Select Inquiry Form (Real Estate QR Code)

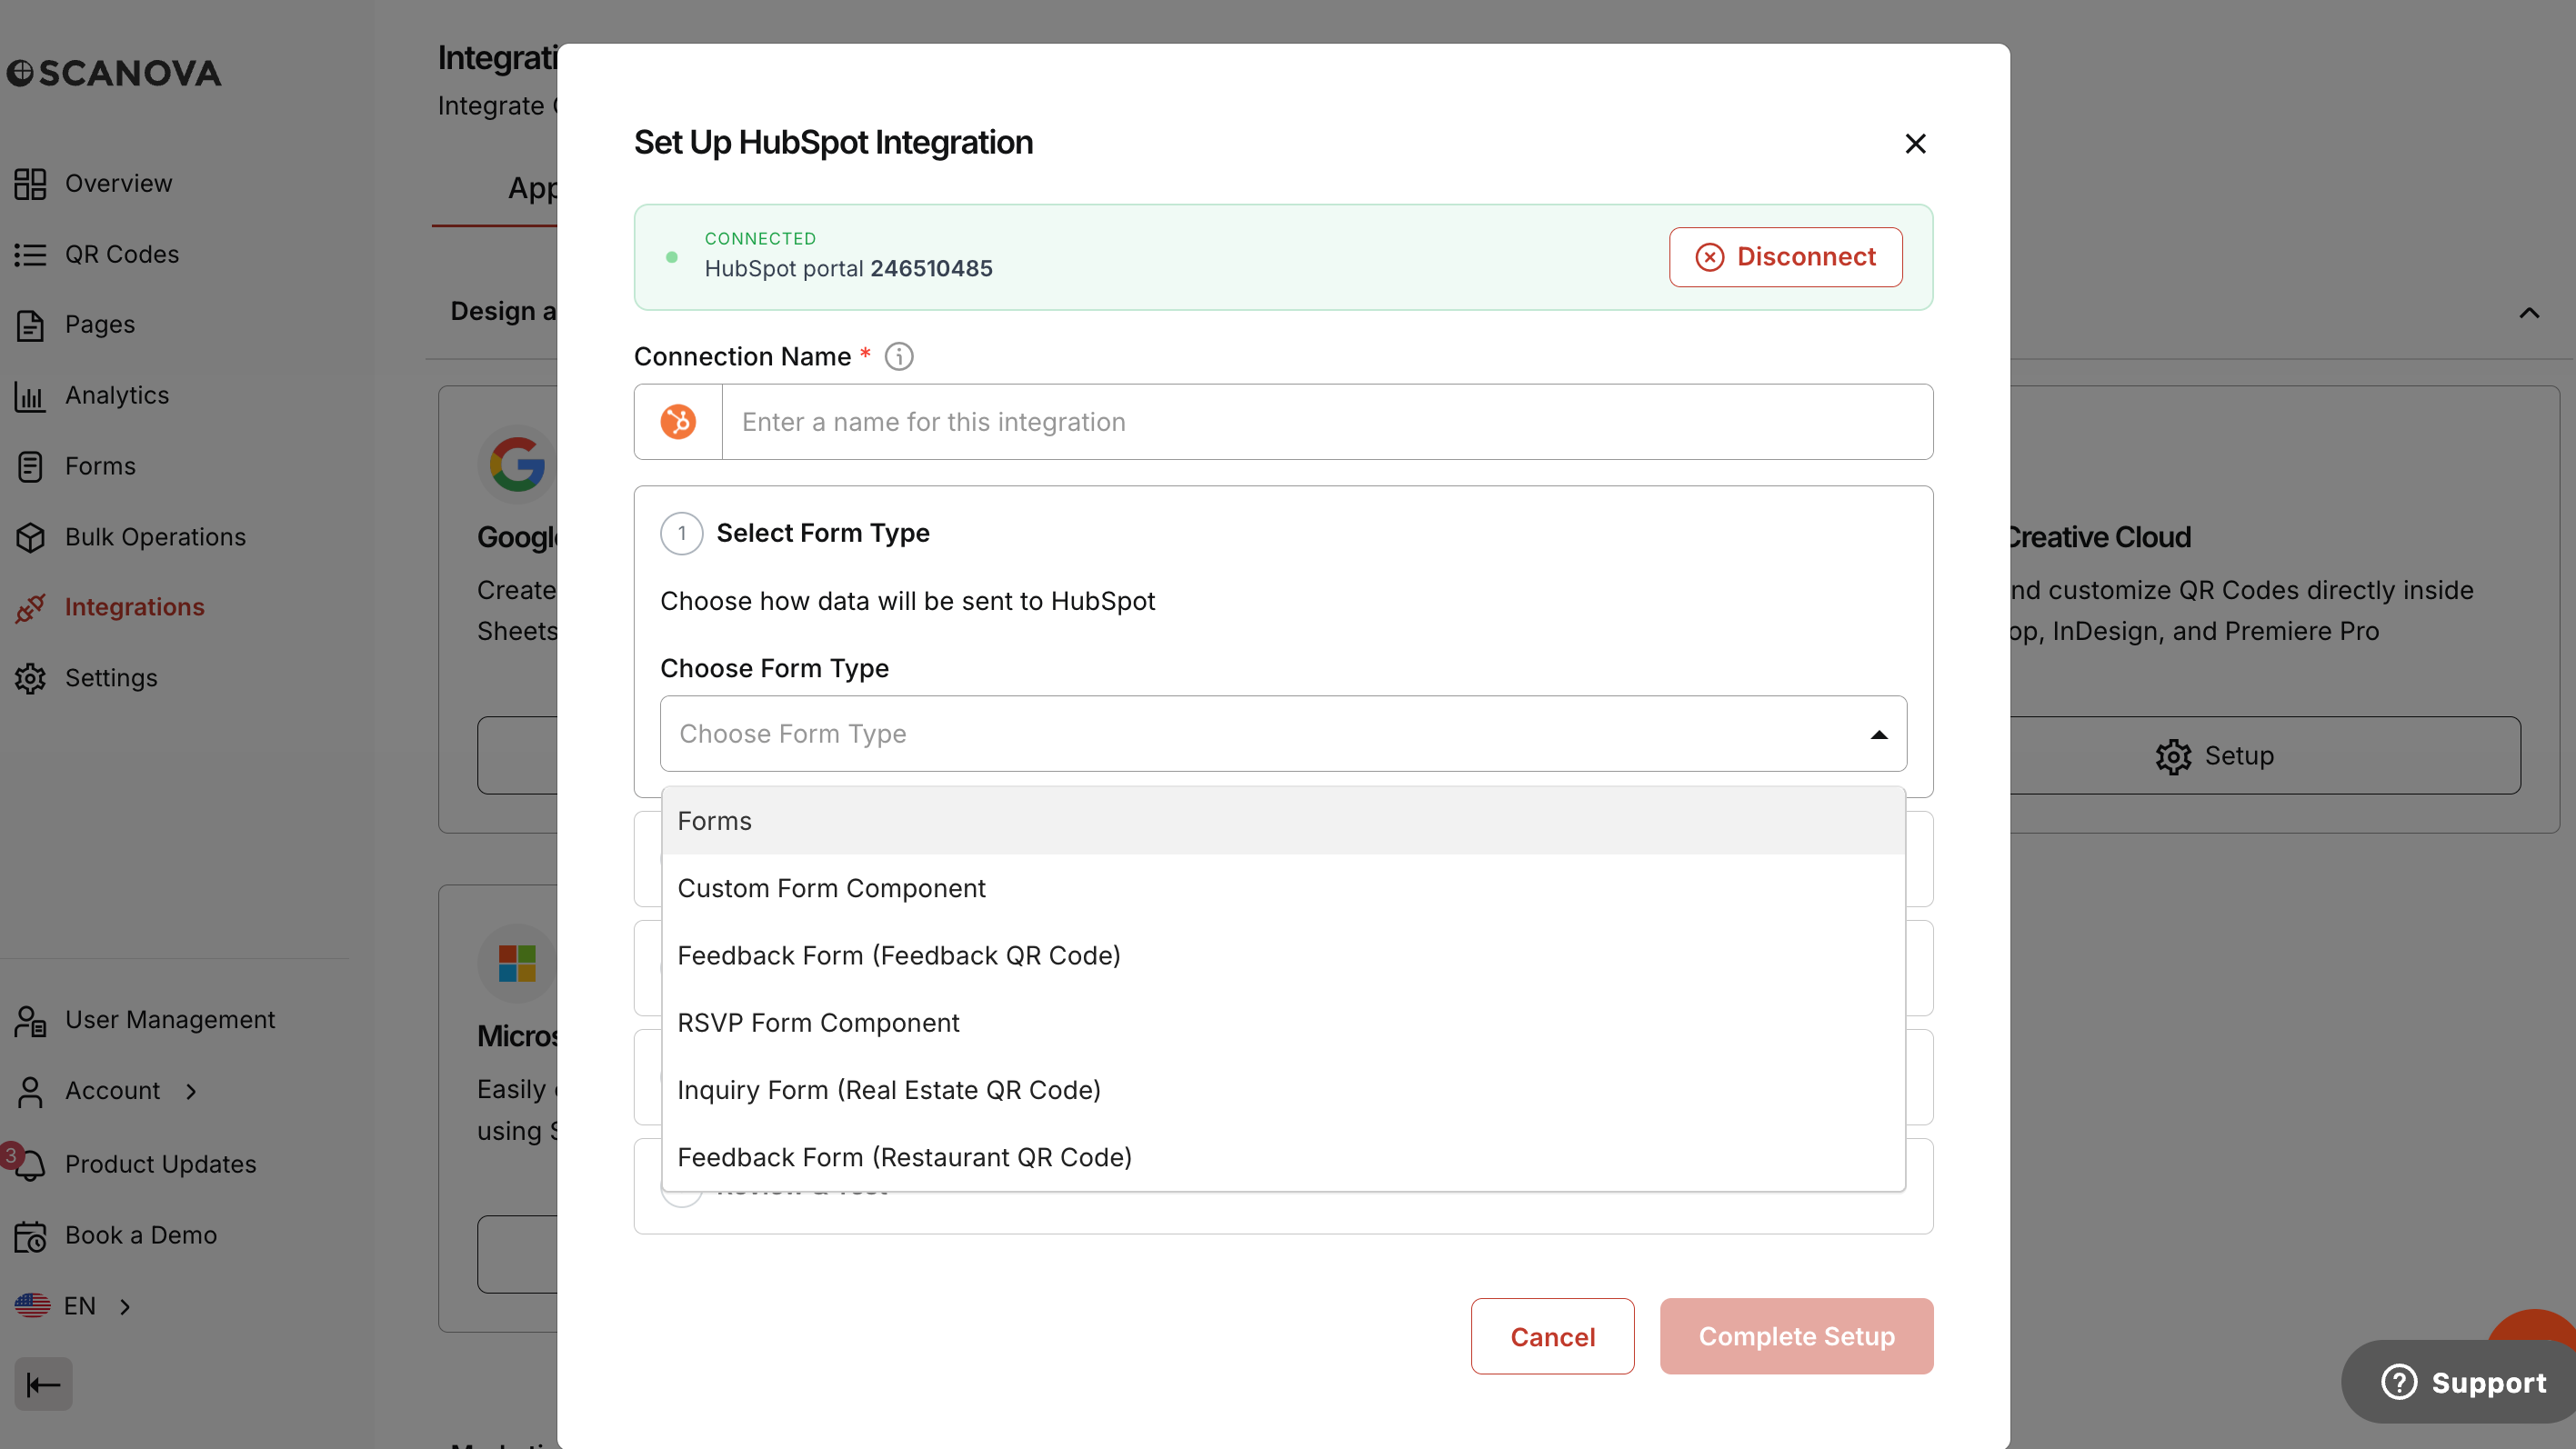(1283, 1090)
